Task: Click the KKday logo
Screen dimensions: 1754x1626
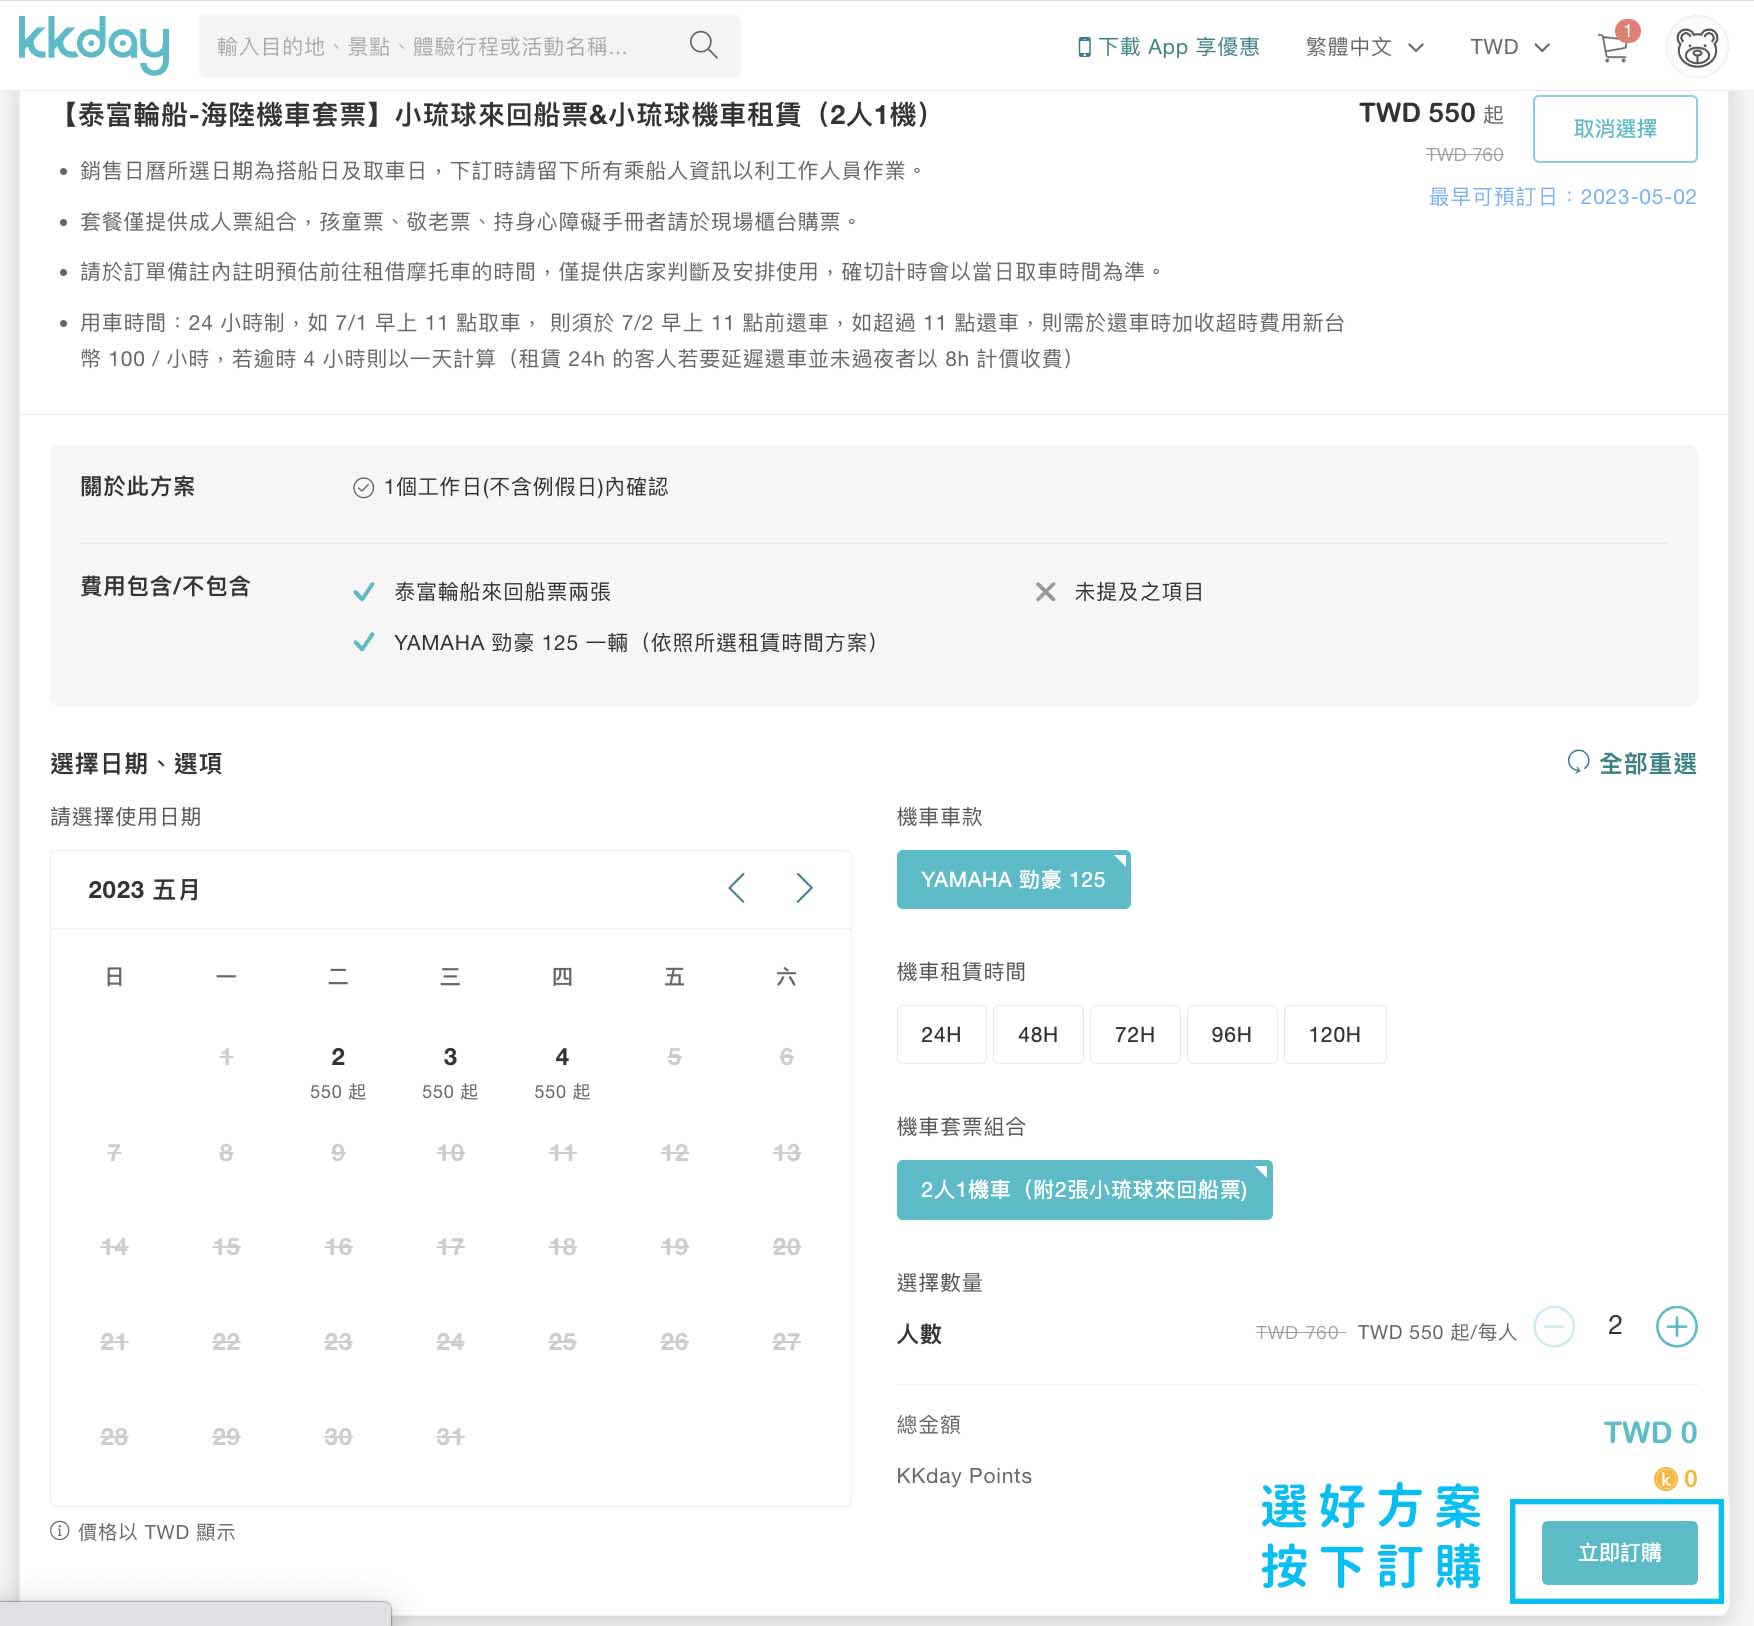Action: tap(94, 45)
